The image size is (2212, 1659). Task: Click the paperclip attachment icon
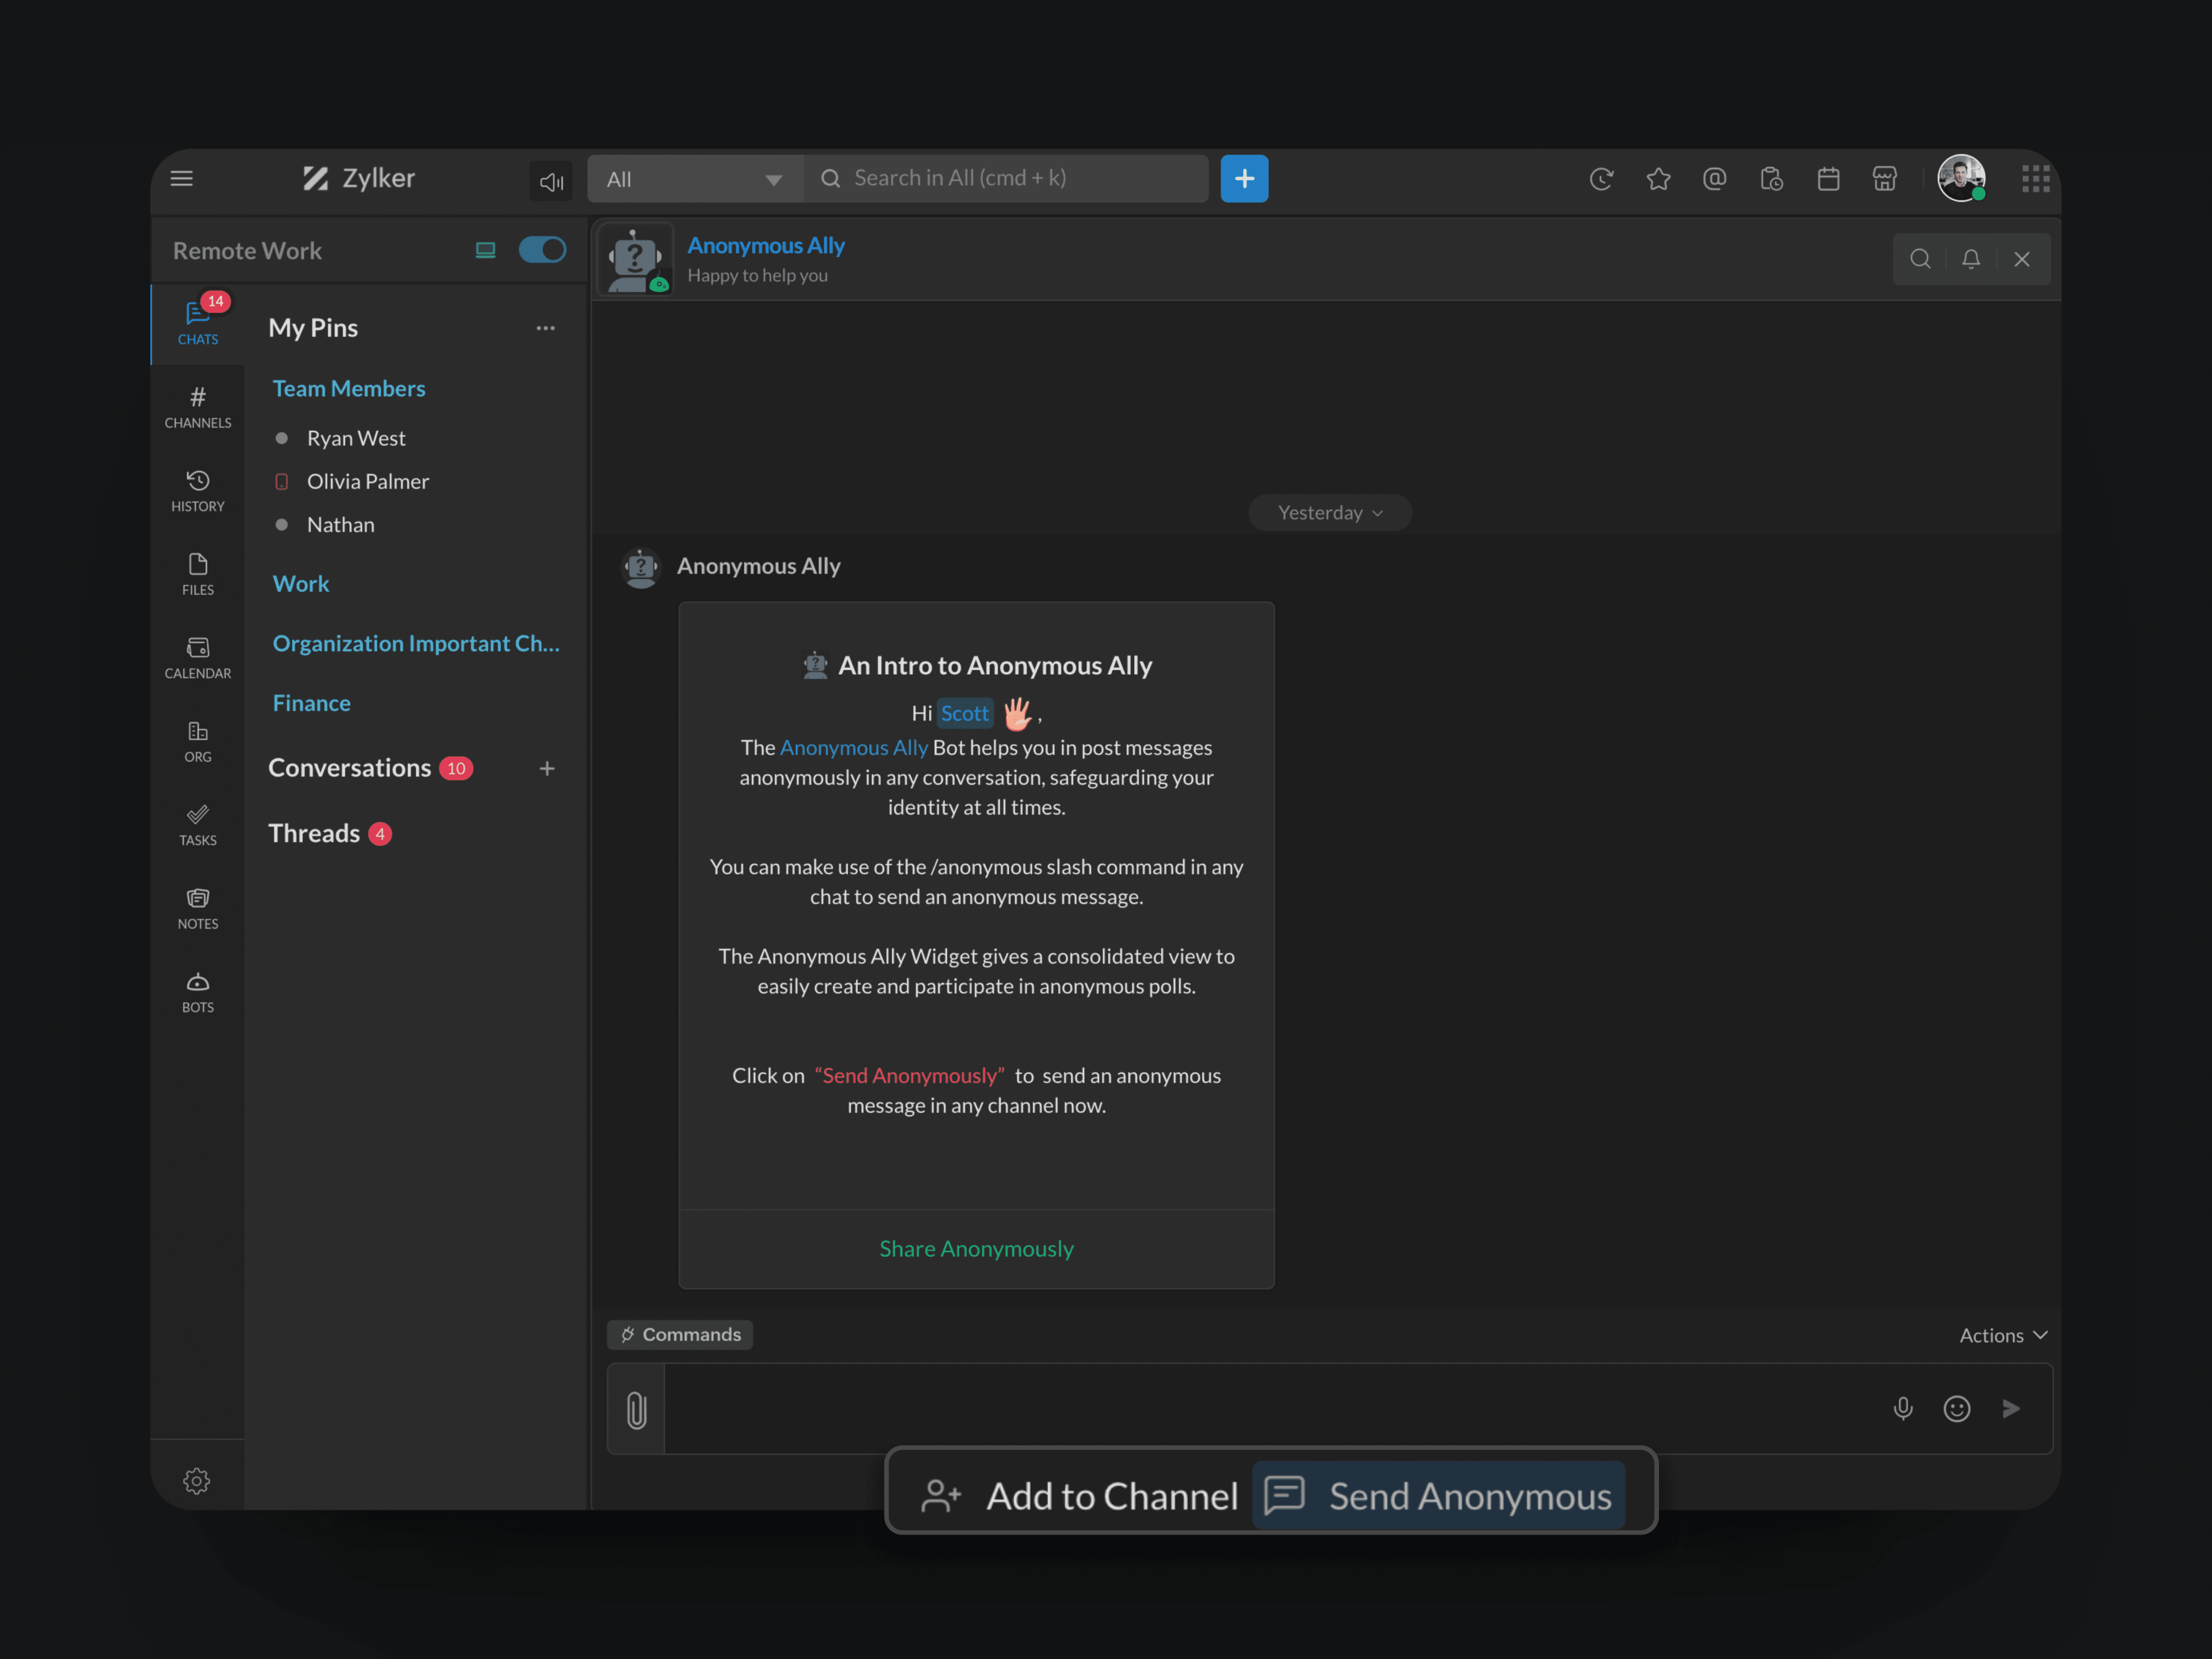tap(637, 1410)
